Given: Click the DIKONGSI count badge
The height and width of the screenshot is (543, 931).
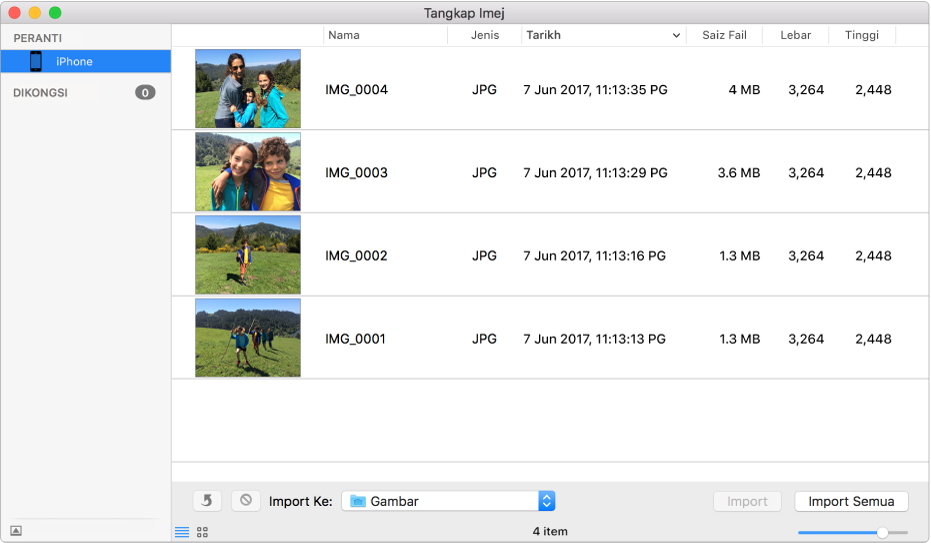Looking at the screenshot, I should click(145, 93).
